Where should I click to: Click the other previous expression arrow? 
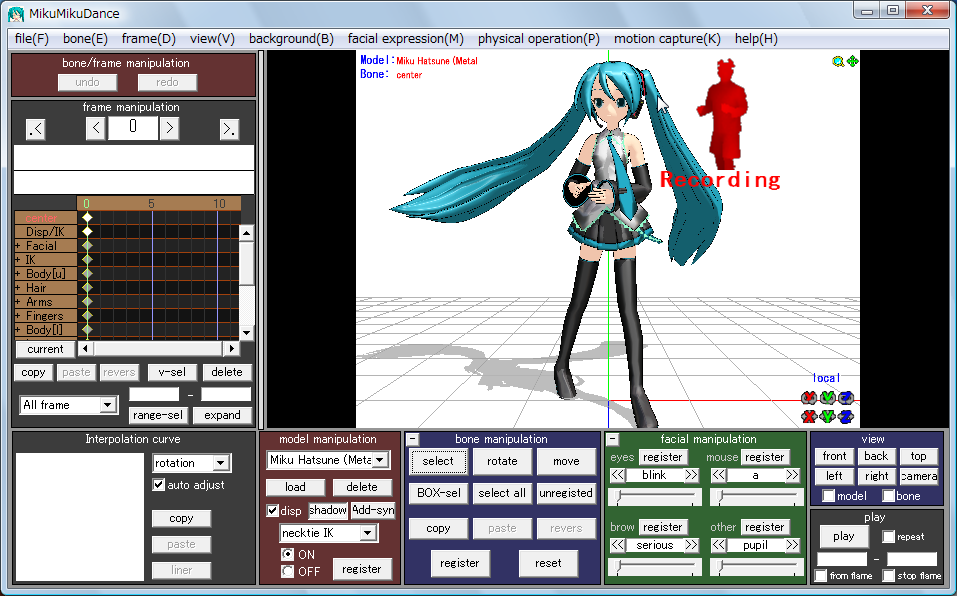click(x=718, y=545)
